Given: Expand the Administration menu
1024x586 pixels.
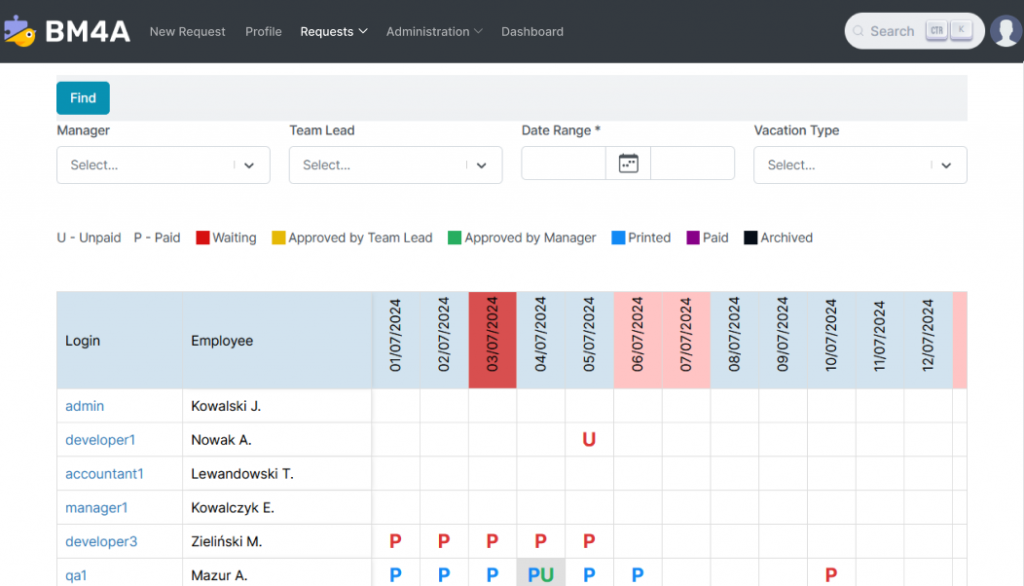Looking at the screenshot, I should (434, 31).
